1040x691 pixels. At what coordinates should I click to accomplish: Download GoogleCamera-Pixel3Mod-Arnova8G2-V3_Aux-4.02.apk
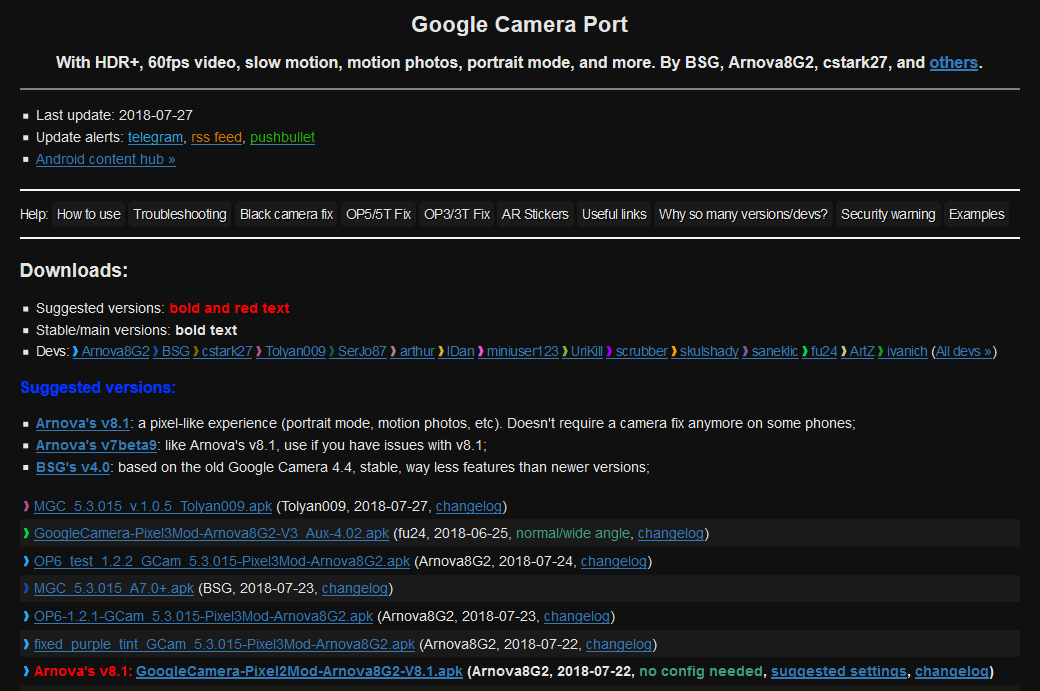(x=212, y=533)
